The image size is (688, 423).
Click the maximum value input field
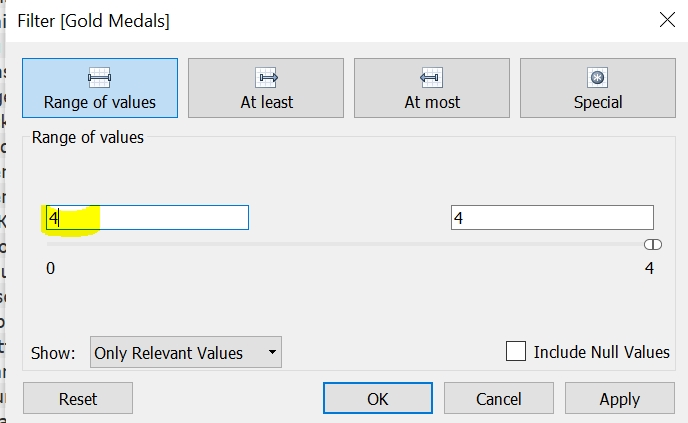click(x=552, y=218)
